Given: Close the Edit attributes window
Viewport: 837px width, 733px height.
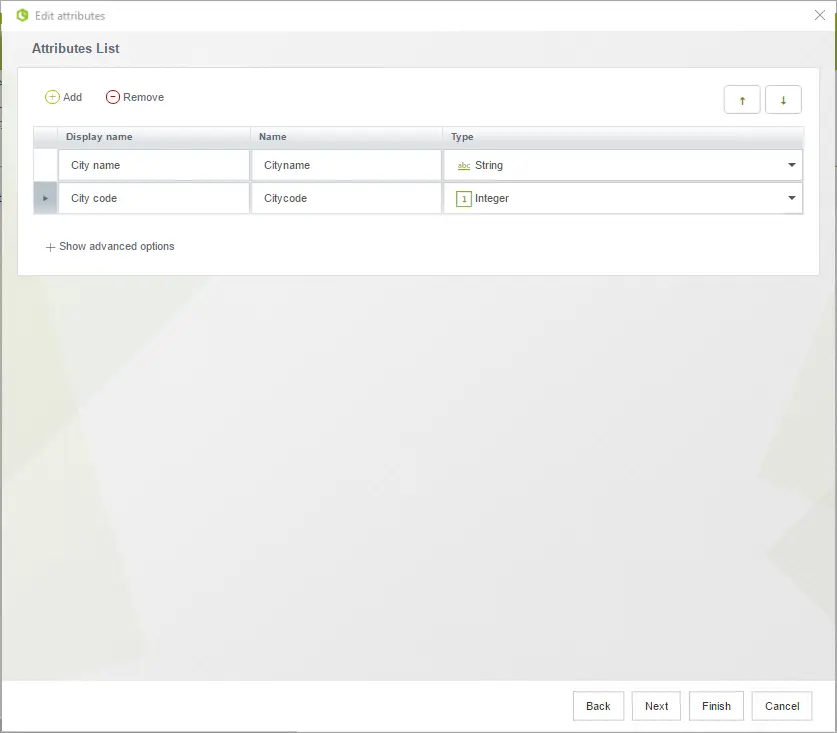Looking at the screenshot, I should (x=820, y=15).
